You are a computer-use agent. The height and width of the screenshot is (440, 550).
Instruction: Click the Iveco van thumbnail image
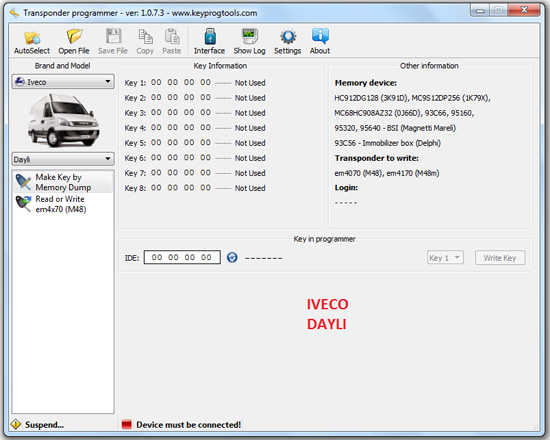coord(63,120)
